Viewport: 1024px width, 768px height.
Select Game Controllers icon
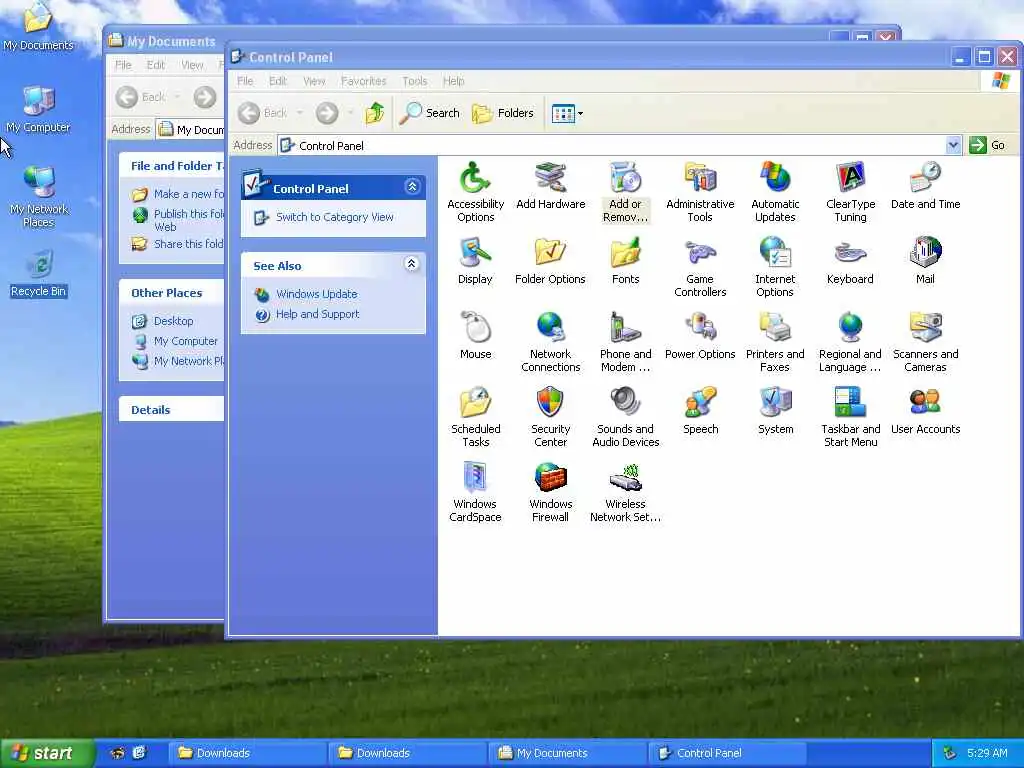tap(700, 268)
